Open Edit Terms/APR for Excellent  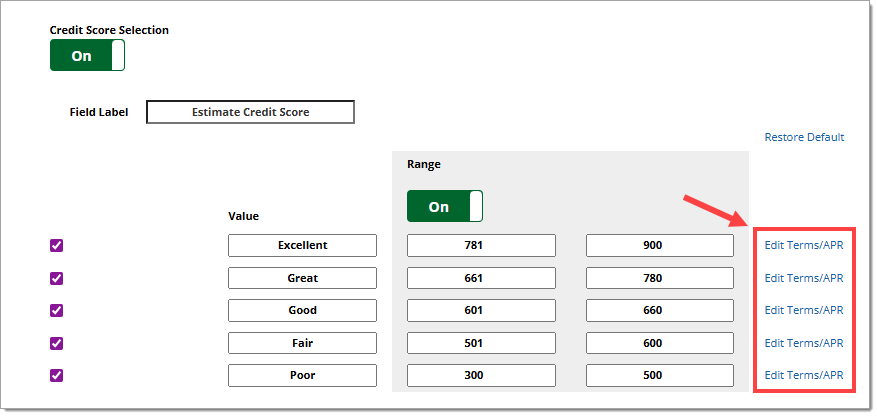tap(804, 246)
